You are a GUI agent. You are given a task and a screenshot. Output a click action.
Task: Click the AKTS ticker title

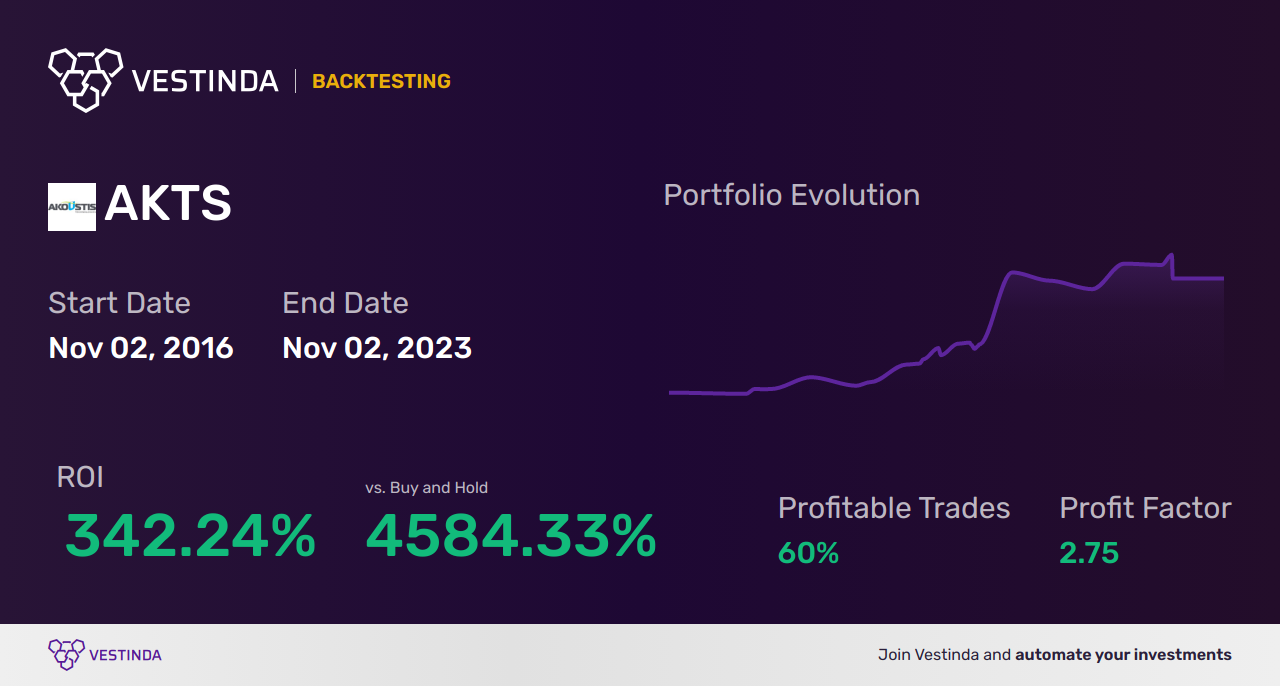pyautogui.click(x=168, y=205)
